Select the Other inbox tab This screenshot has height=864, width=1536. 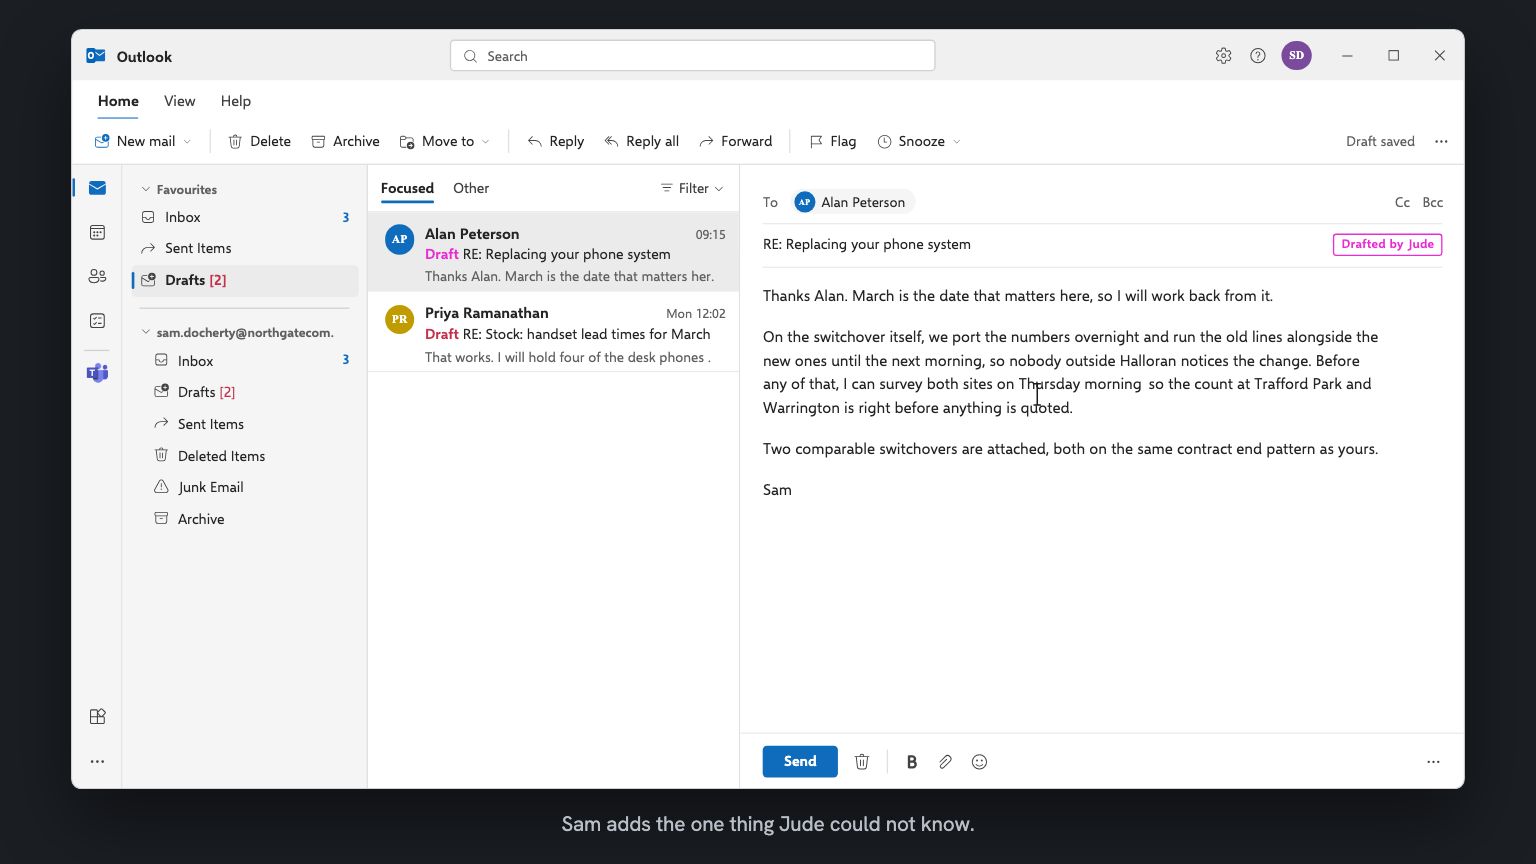(471, 188)
